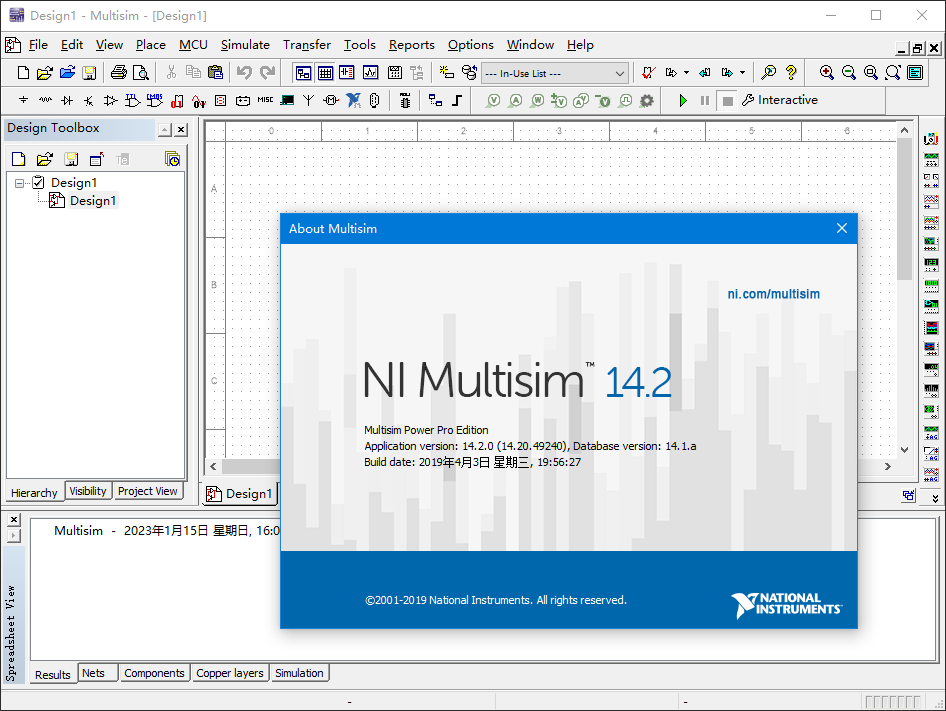Expand the instruments toolbar overflow chevron
946x711 pixels.
[935, 499]
